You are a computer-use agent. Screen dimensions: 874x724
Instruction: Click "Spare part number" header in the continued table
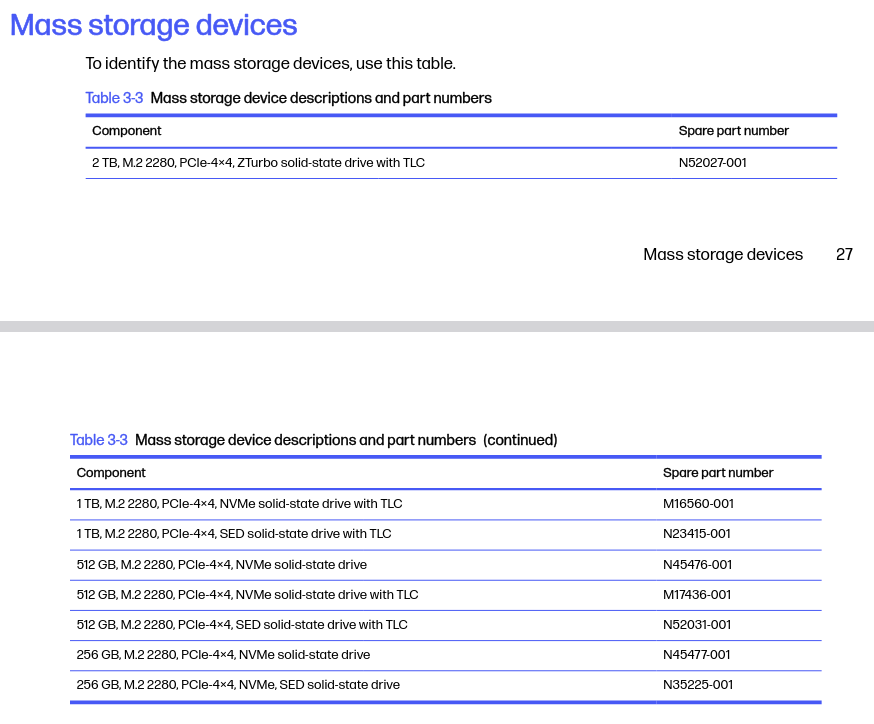click(x=717, y=473)
